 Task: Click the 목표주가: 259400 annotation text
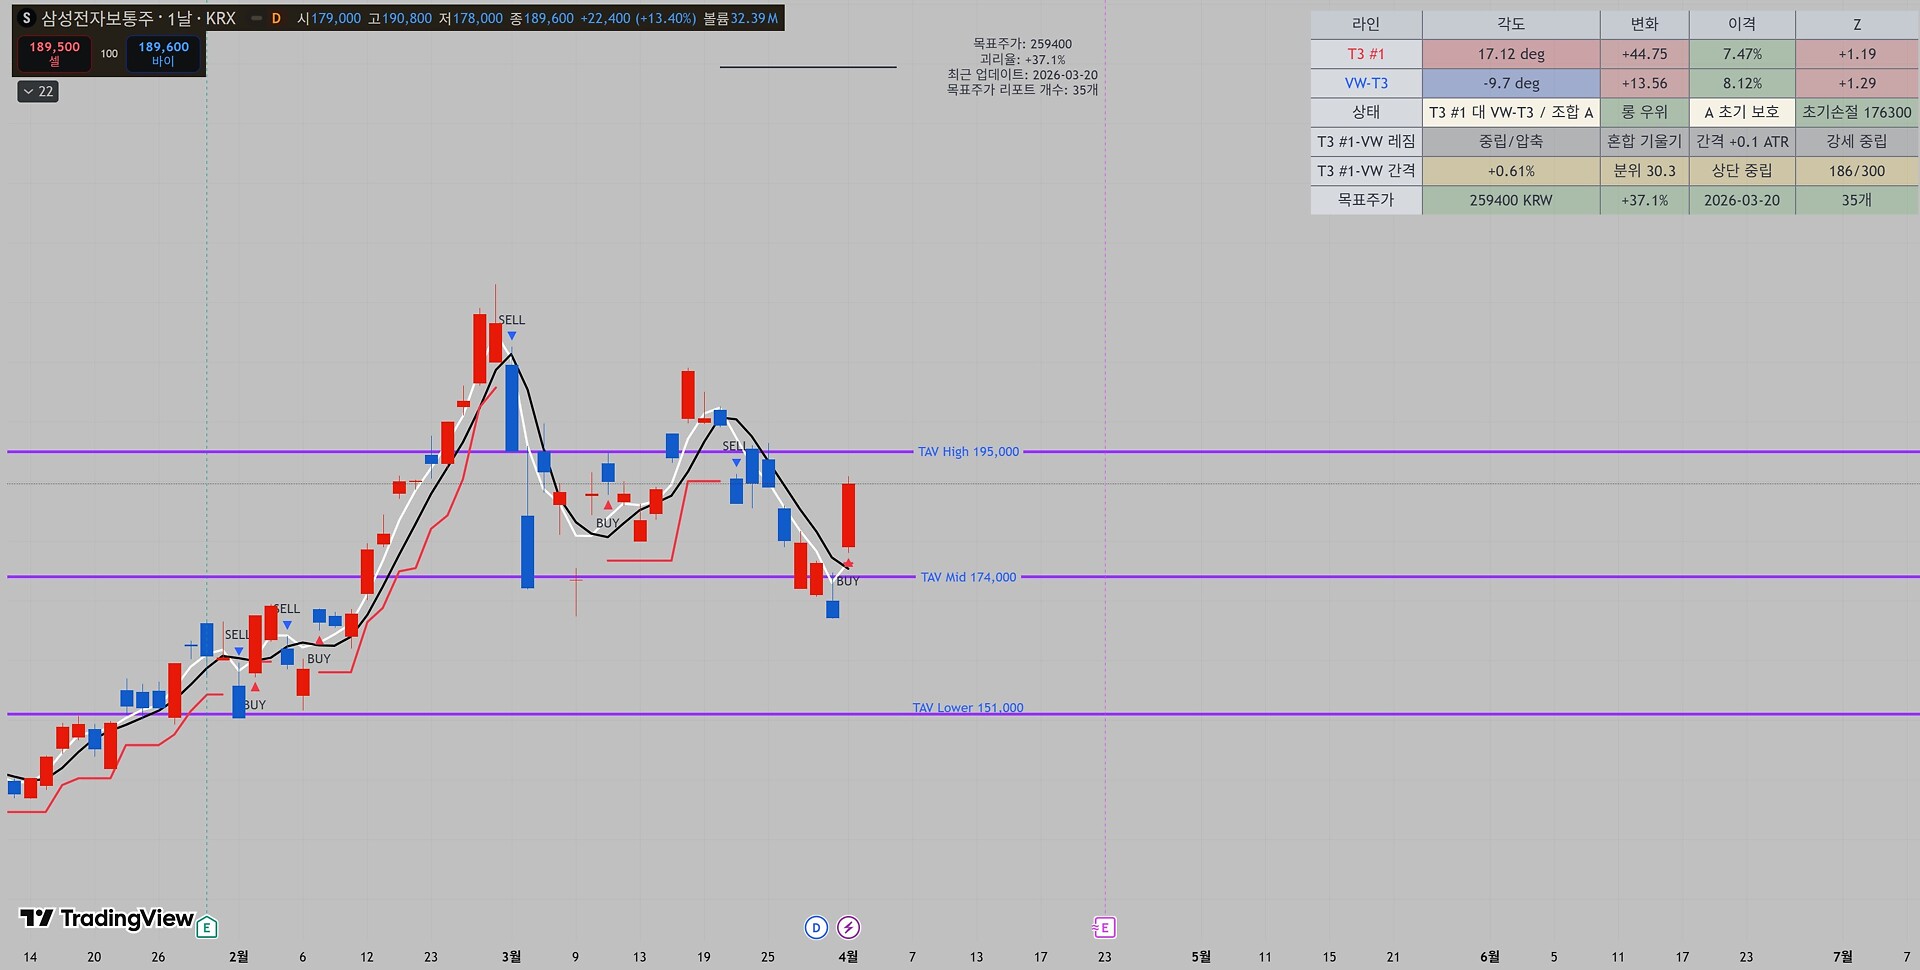coord(1022,44)
